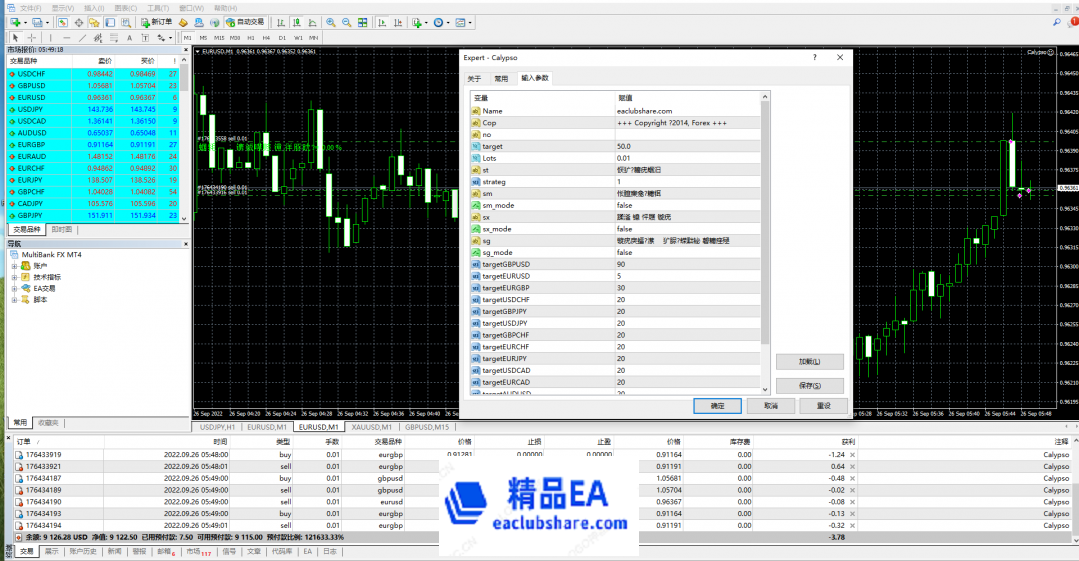Click the 新订单 toolbar button
The image size is (1079, 561).
(156, 23)
